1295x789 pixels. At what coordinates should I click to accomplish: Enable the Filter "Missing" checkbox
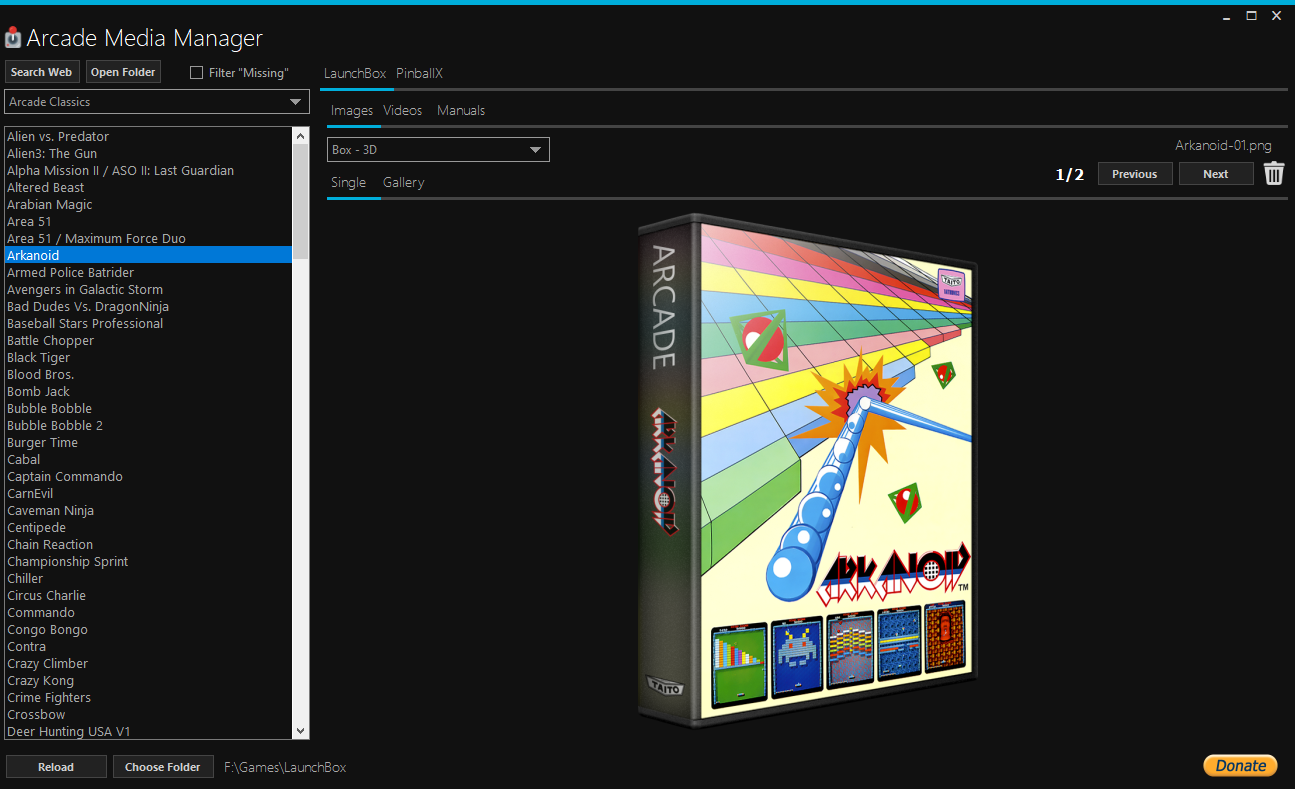pos(196,72)
